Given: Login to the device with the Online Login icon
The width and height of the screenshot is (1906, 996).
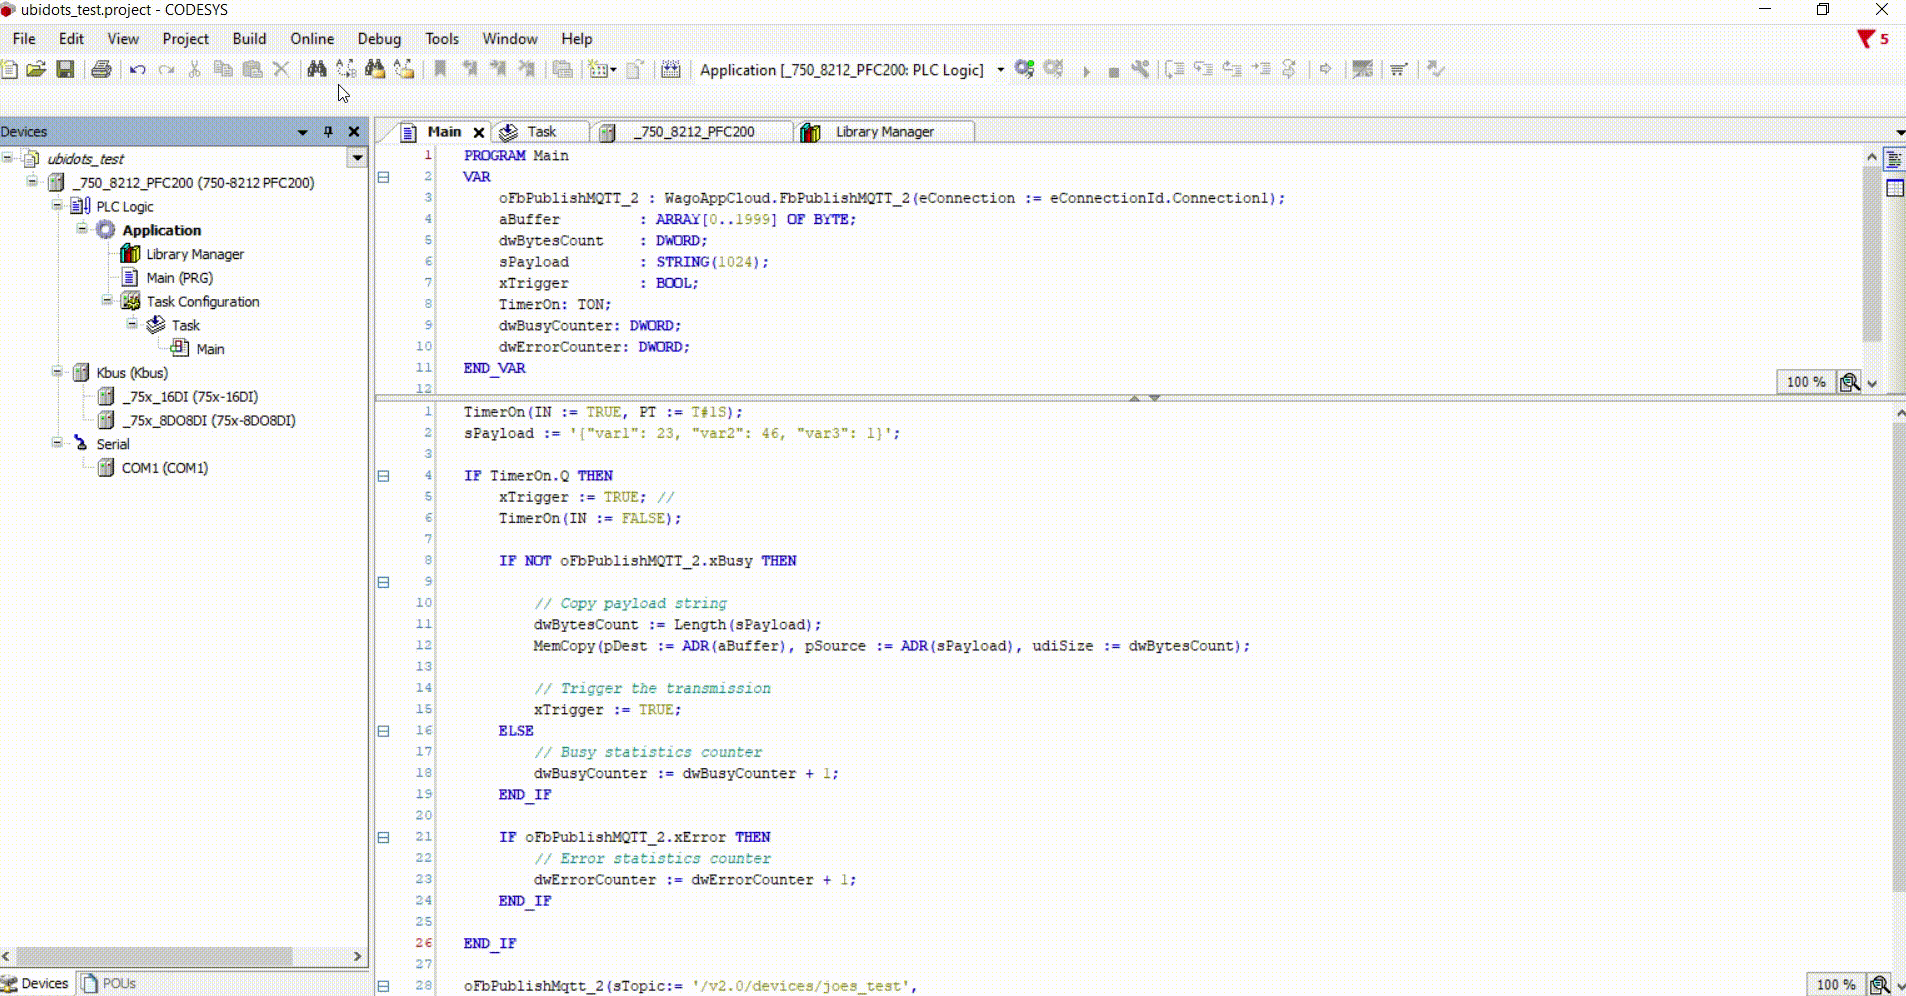Looking at the screenshot, I should coord(1024,69).
